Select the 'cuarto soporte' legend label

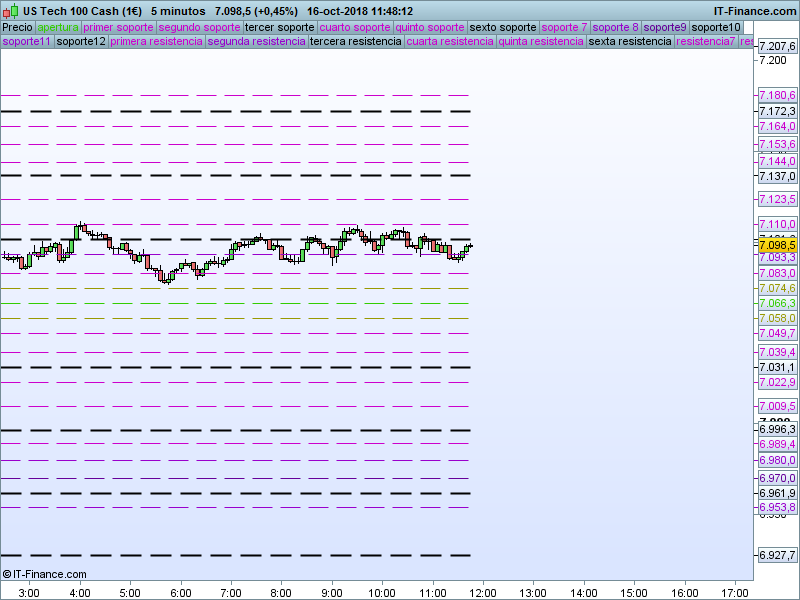click(355, 28)
